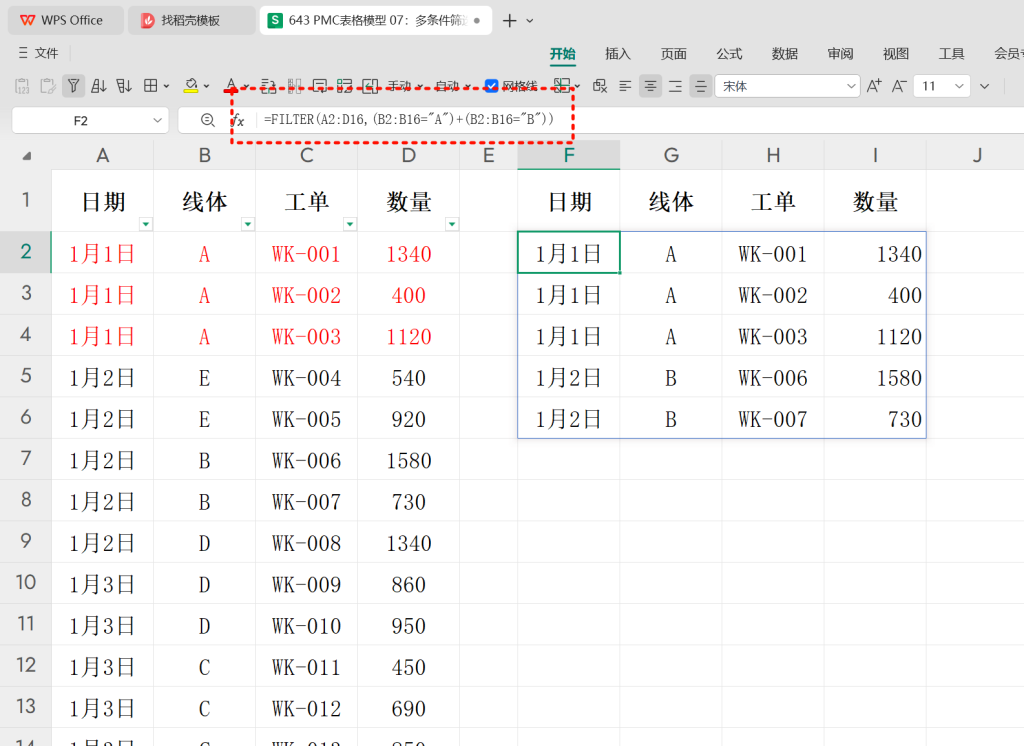Click the borders grid icon
This screenshot has width=1024, height=746.
151,86
